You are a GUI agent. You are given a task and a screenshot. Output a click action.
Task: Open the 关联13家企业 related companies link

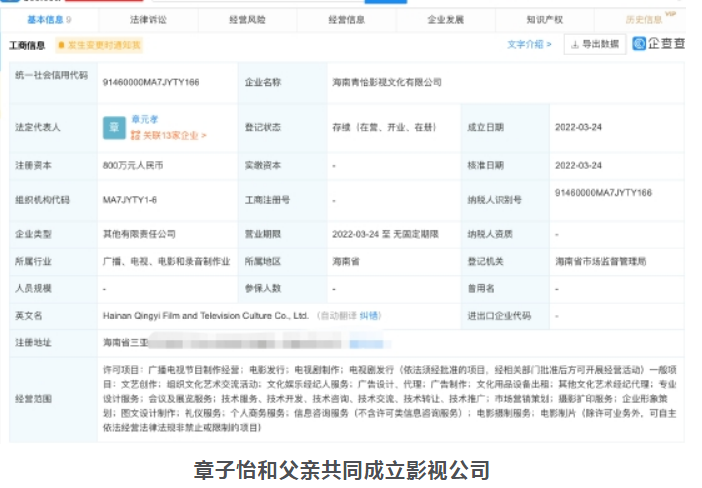170,135
